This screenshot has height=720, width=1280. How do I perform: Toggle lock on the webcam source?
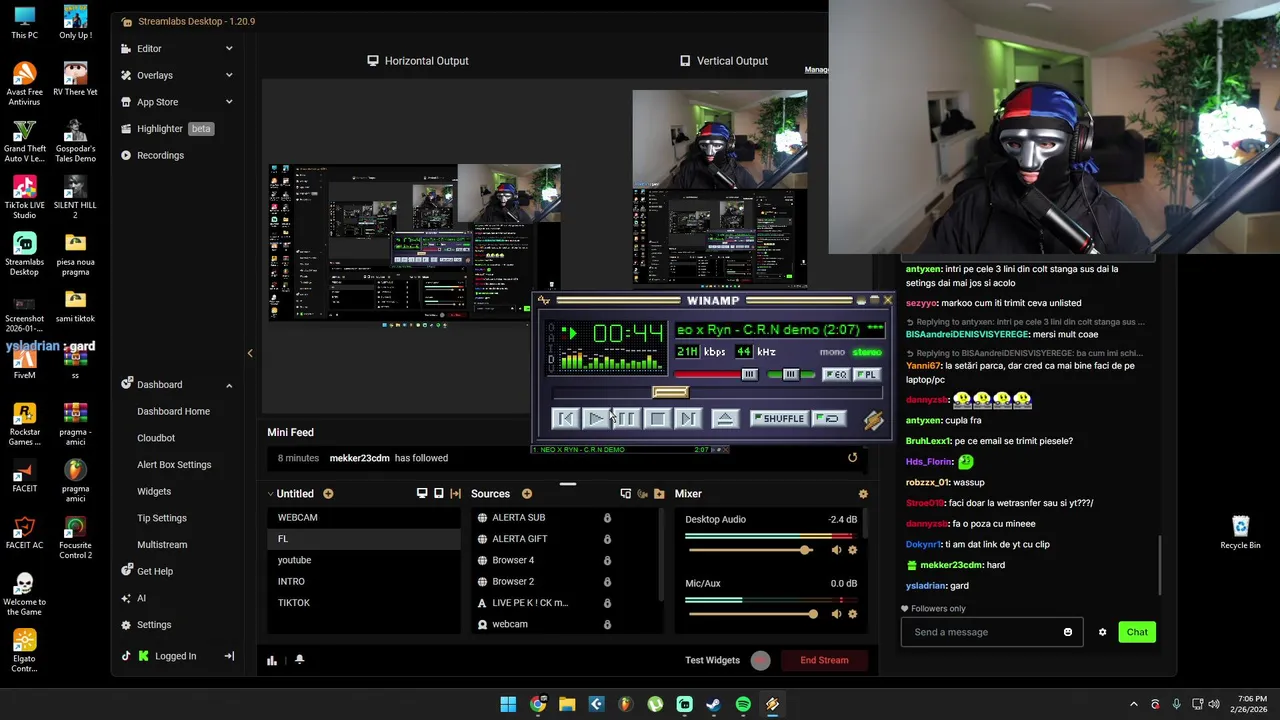pyautogui.click(x=607, y=625)
